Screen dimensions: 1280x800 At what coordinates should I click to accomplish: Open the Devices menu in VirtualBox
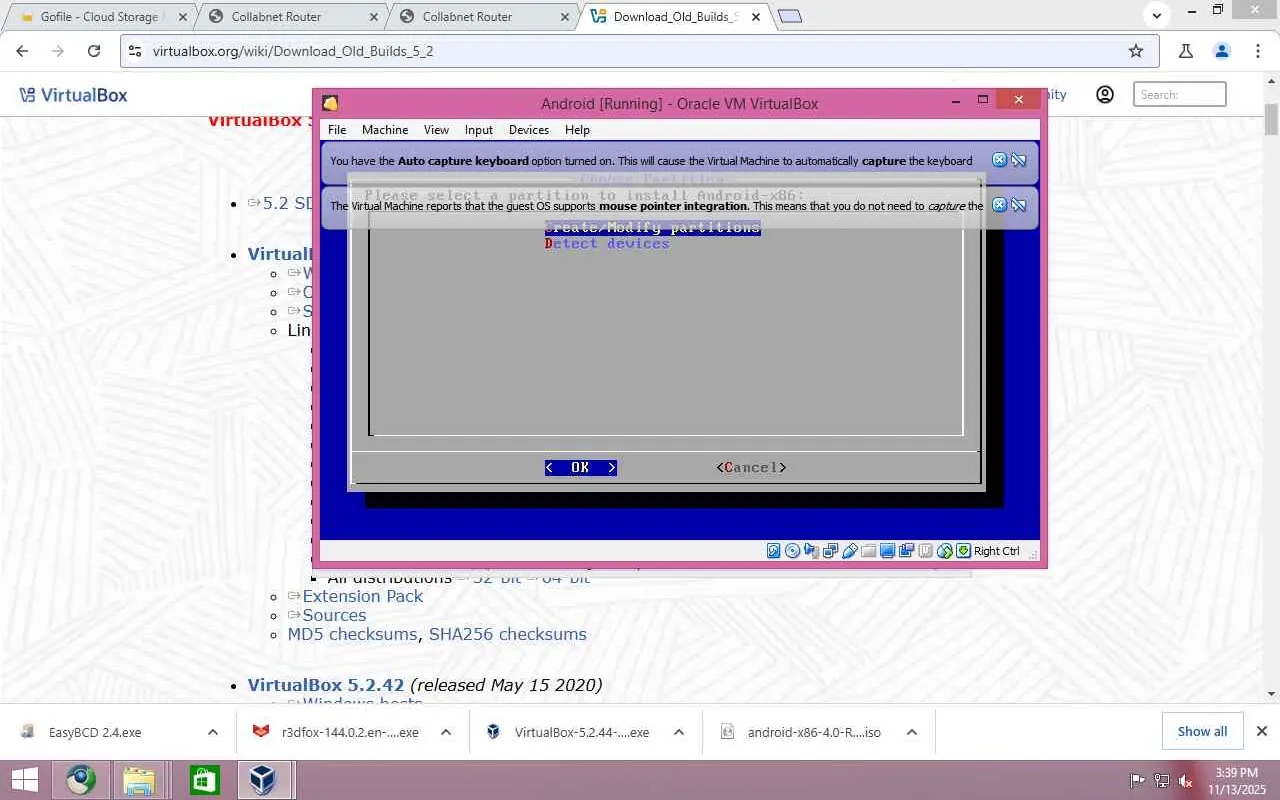529,130
